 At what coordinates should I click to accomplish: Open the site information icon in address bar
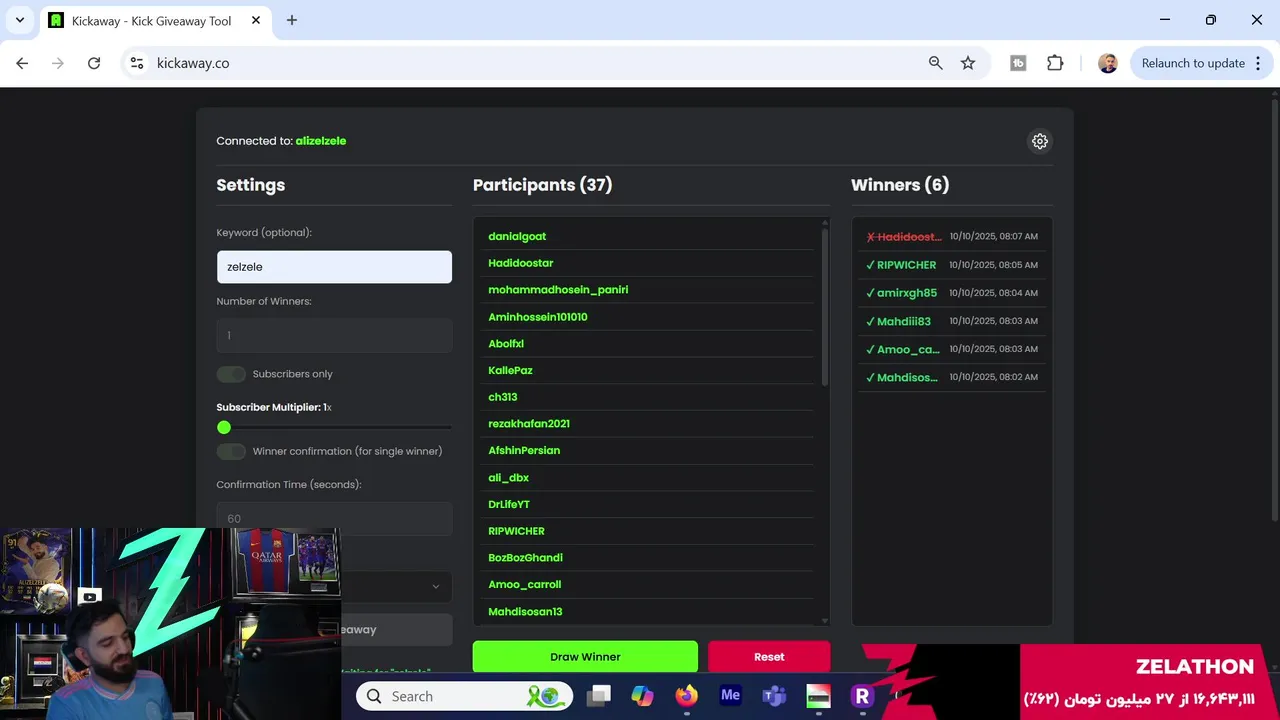[137, 63]
